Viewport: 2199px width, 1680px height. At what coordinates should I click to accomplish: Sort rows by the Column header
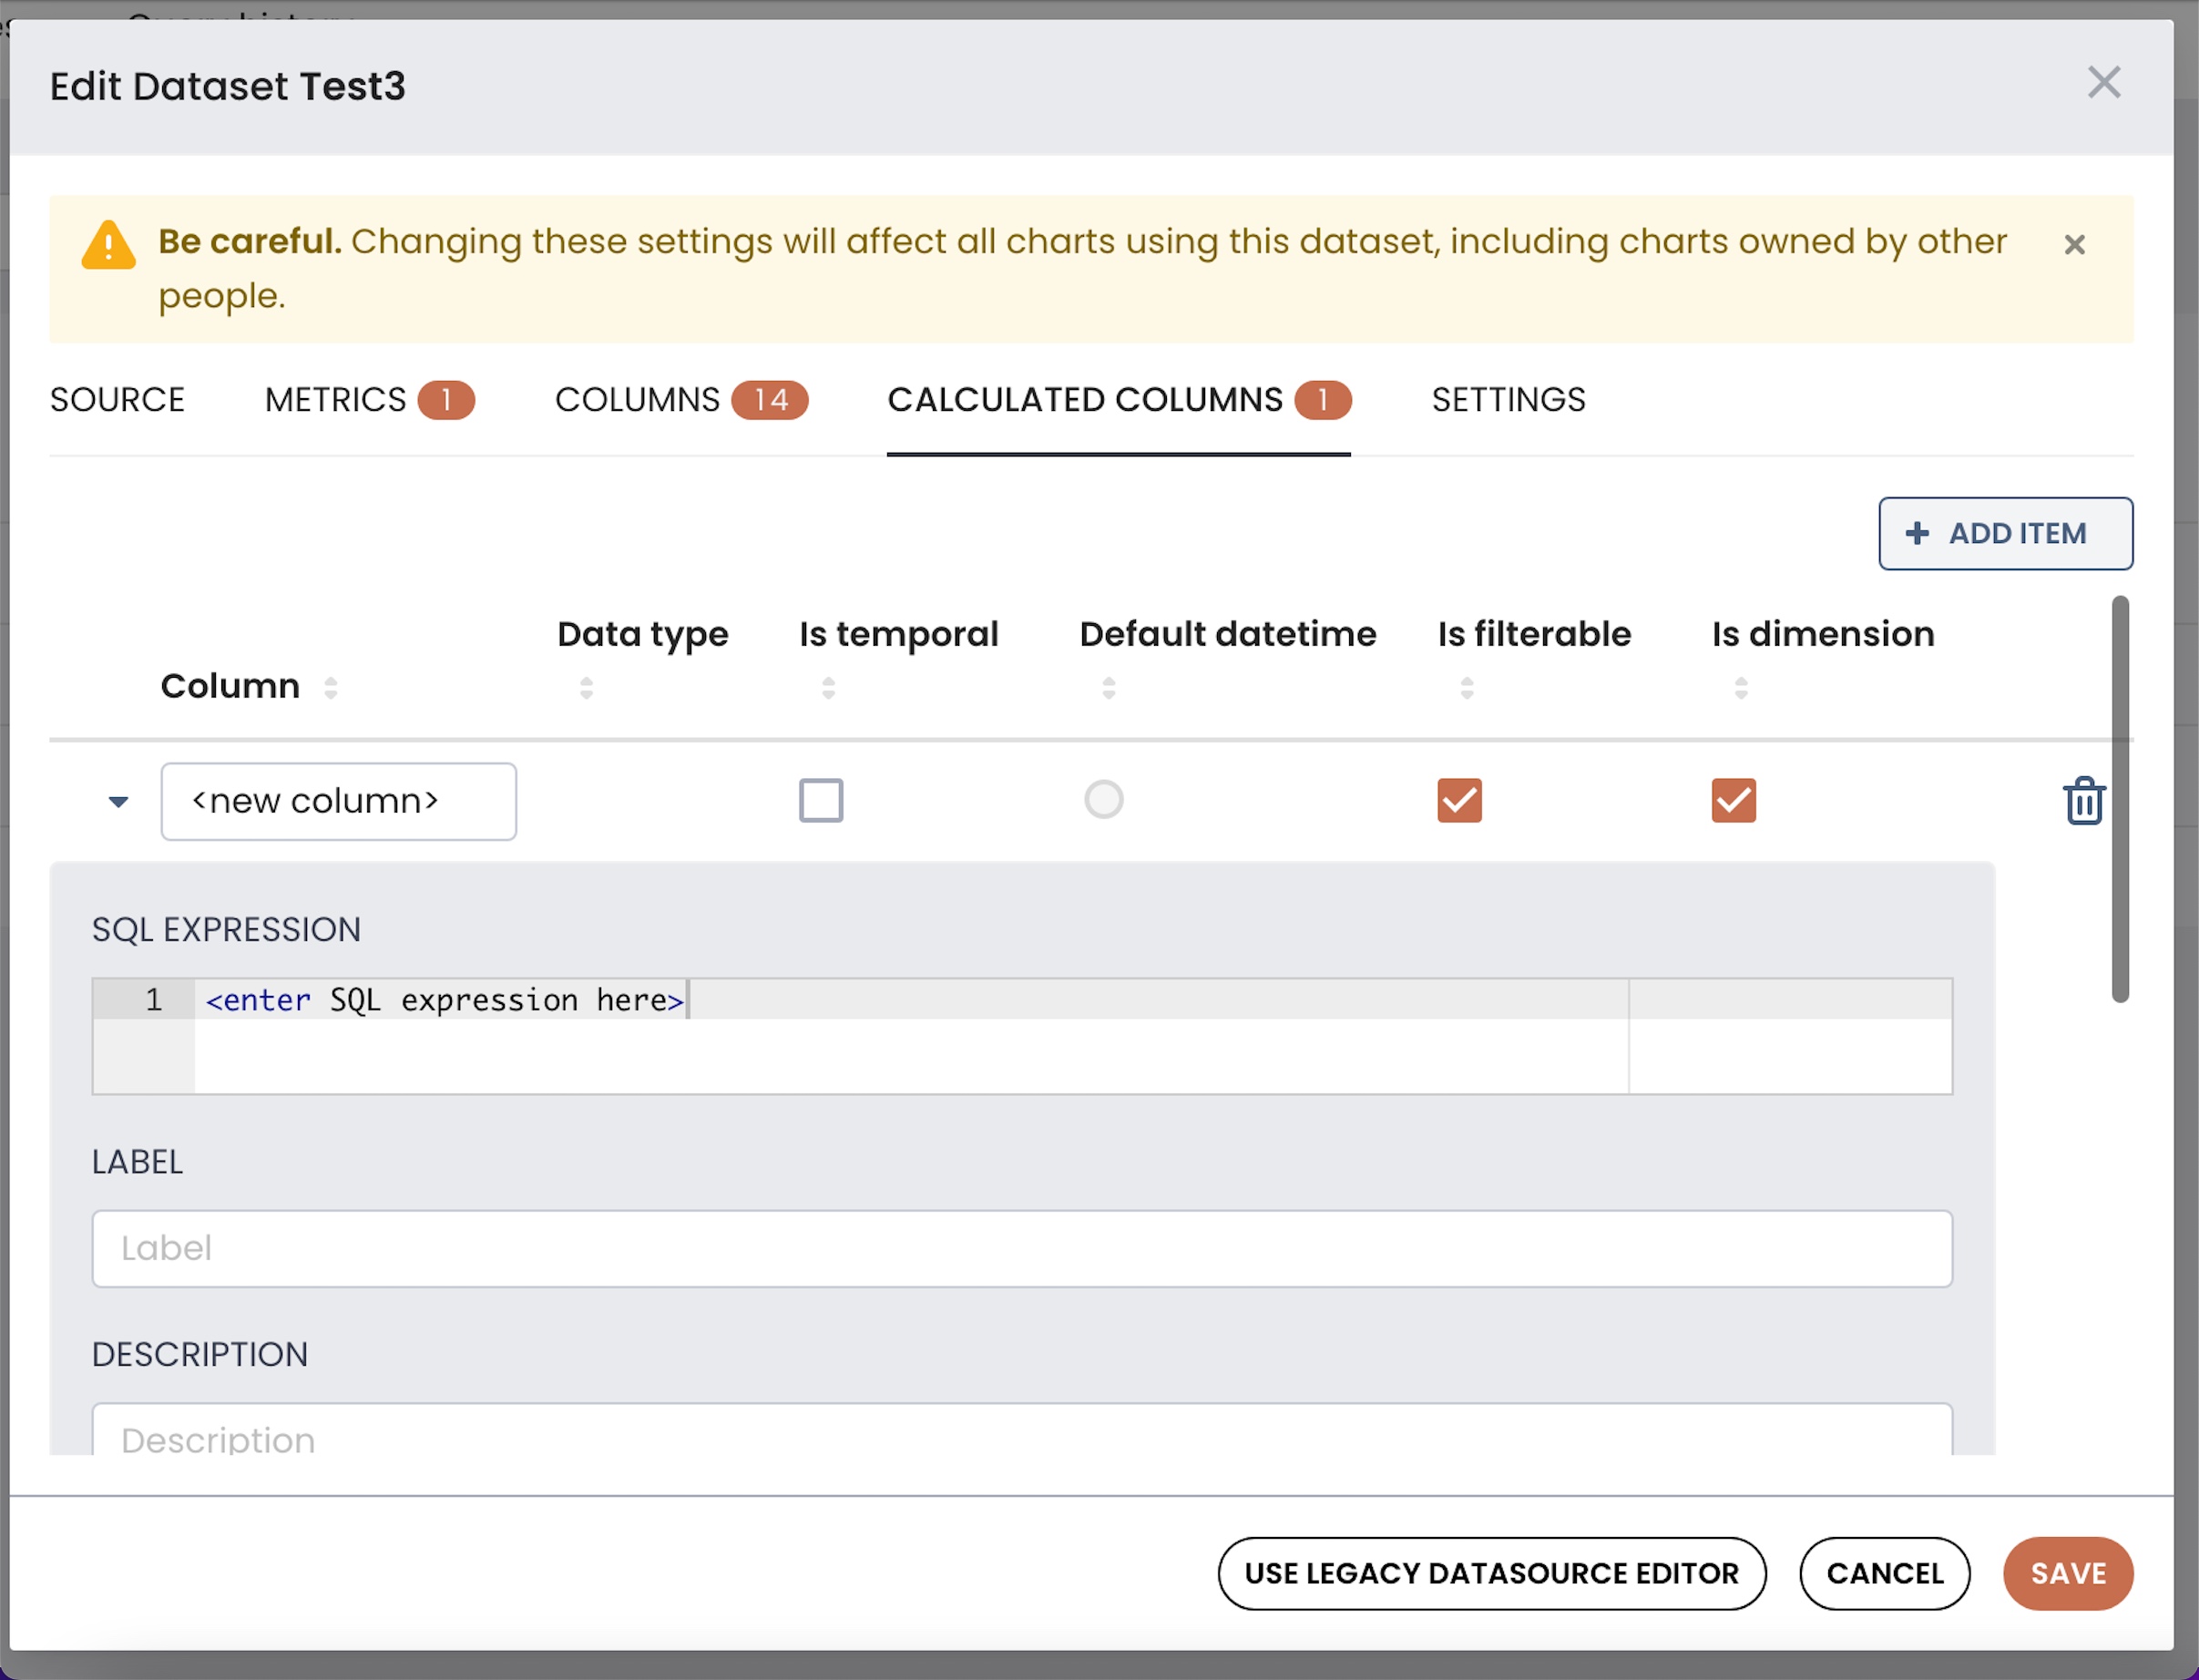330,687
